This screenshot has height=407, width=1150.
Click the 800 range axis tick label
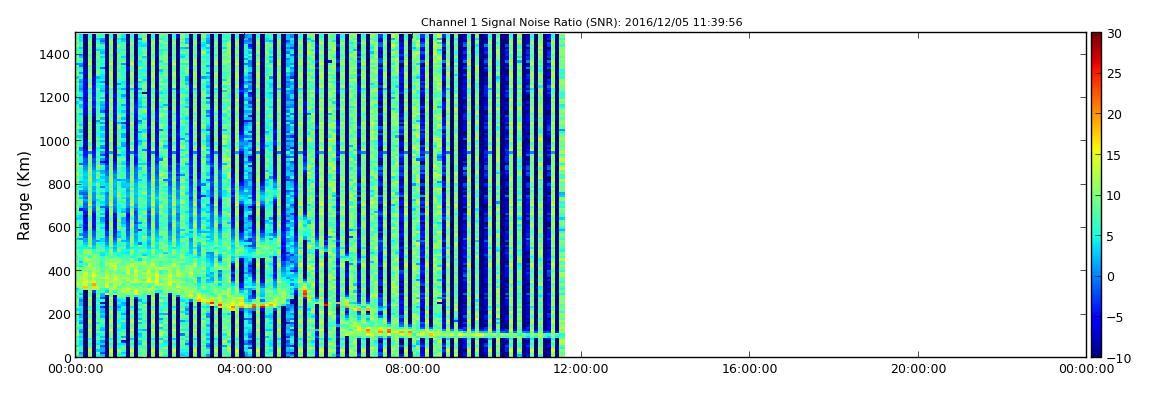[x=60, y=185]
